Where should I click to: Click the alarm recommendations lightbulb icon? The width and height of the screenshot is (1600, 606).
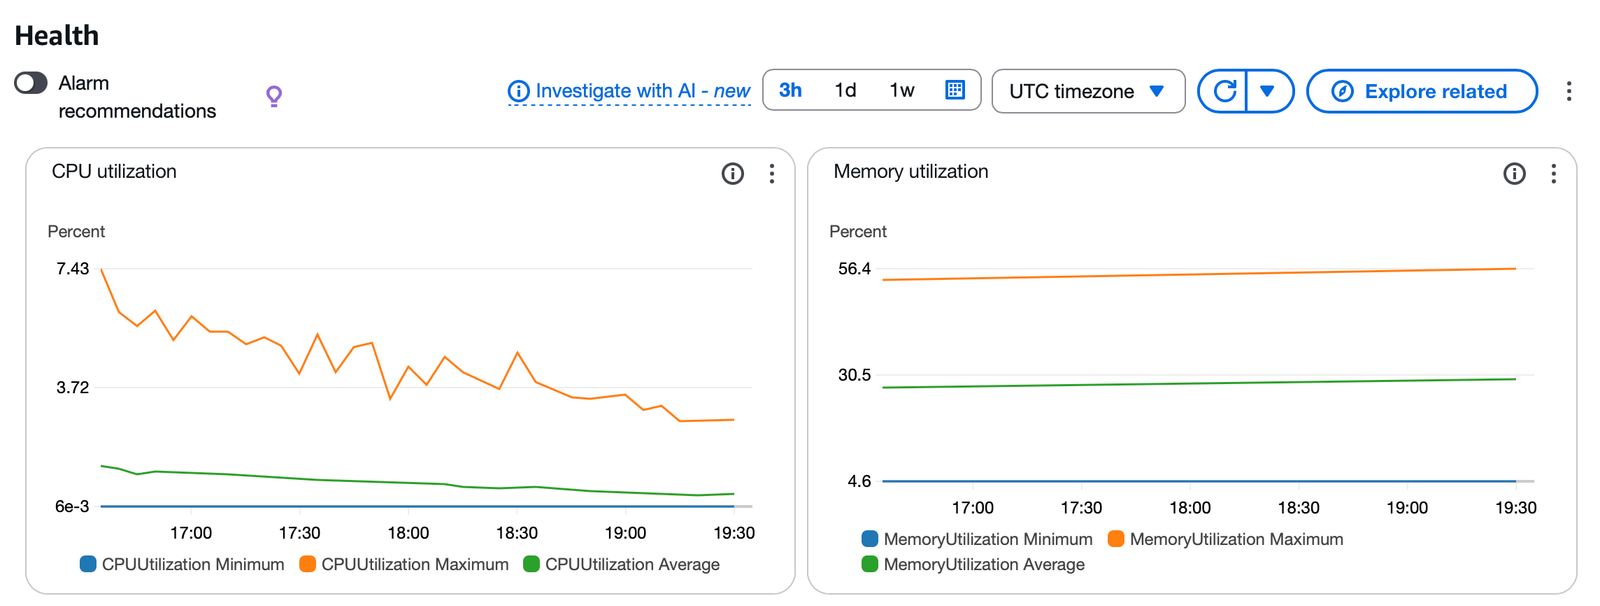(274, 96)
